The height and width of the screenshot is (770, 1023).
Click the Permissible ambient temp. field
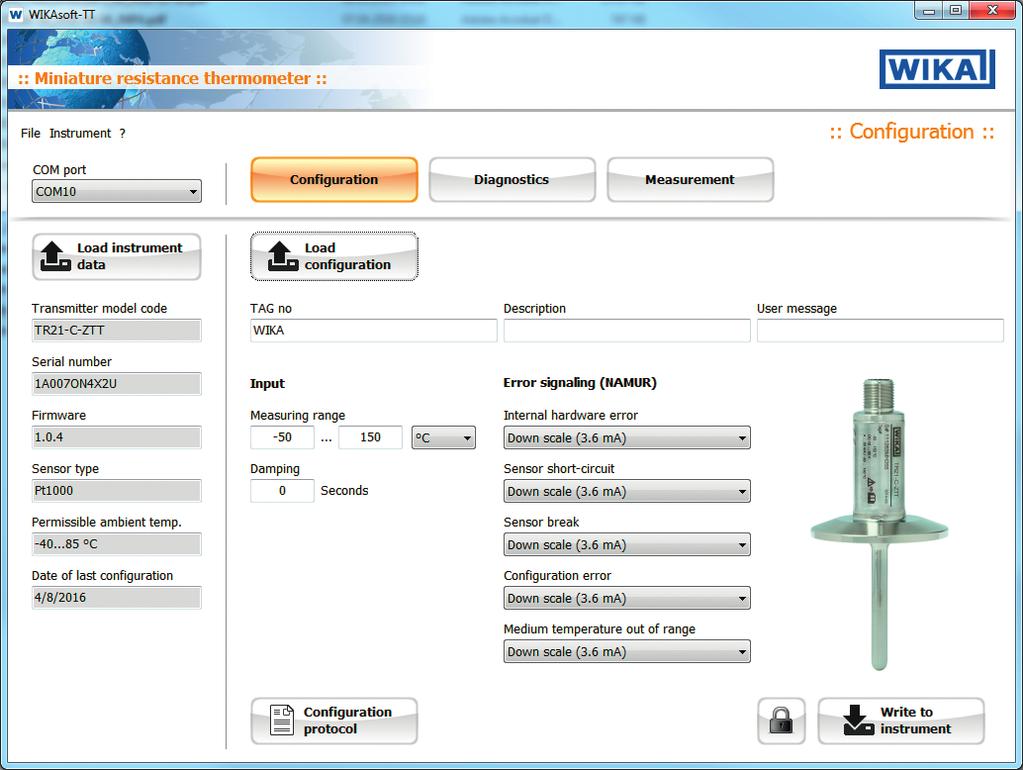pos(117,544)
